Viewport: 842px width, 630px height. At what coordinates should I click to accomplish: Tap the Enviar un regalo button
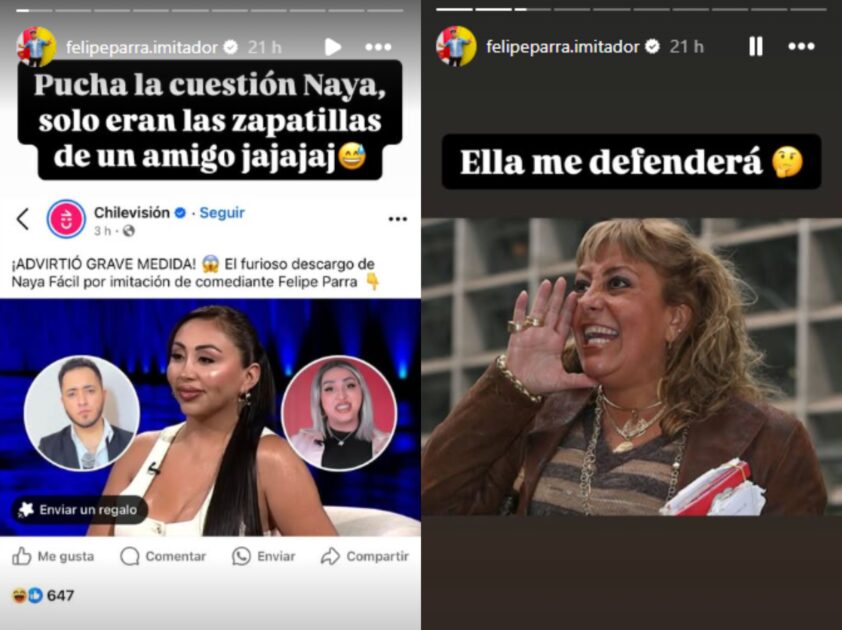78,510
